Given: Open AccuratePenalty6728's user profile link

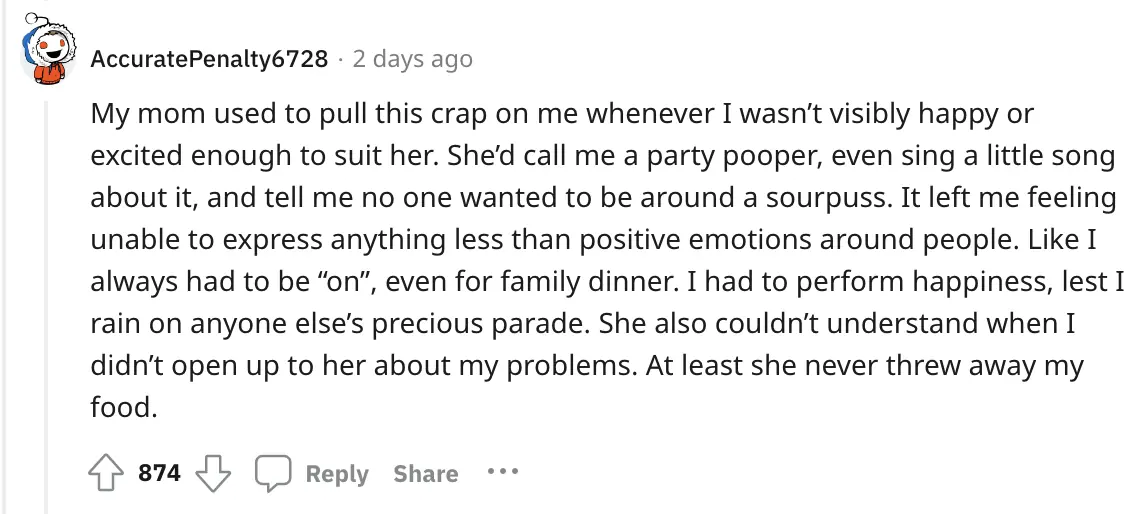Looking at the screenshot, I should [209, 59].
